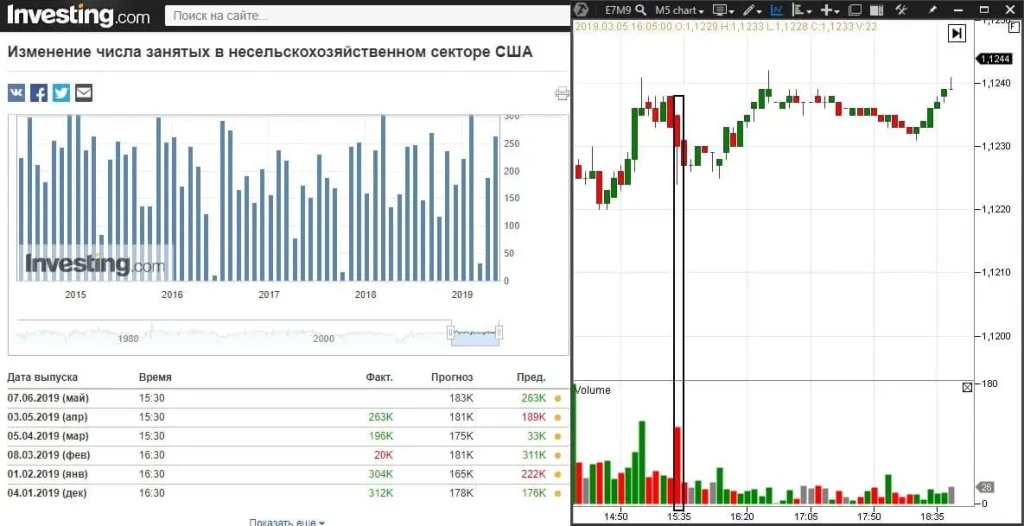
Task: Click the yellow dot in 03.05.2019 row
Action: click(x=557, y=417)
